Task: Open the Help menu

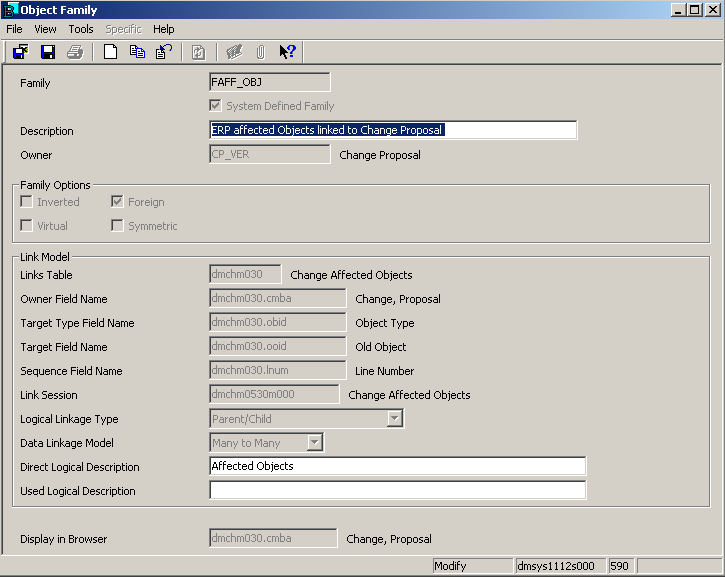Action: 163,29
